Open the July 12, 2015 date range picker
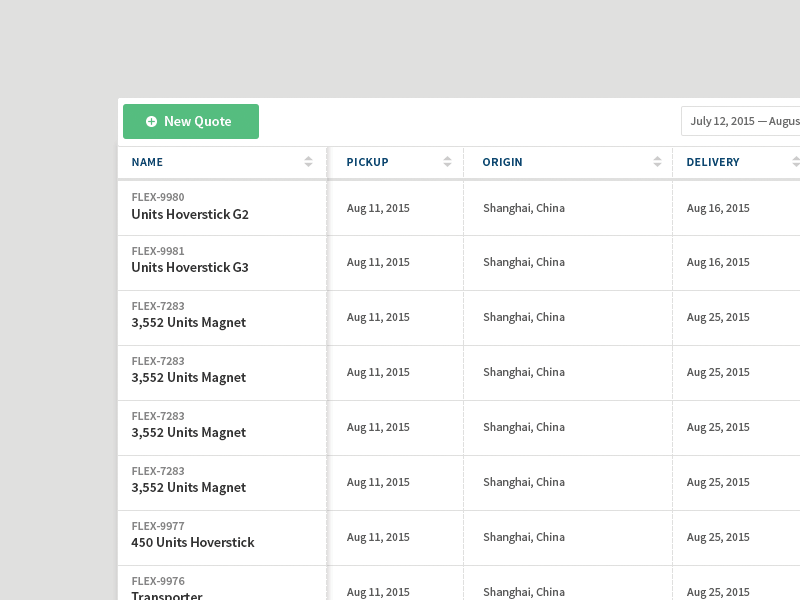800x600 pixels. (x=742, y=121)
